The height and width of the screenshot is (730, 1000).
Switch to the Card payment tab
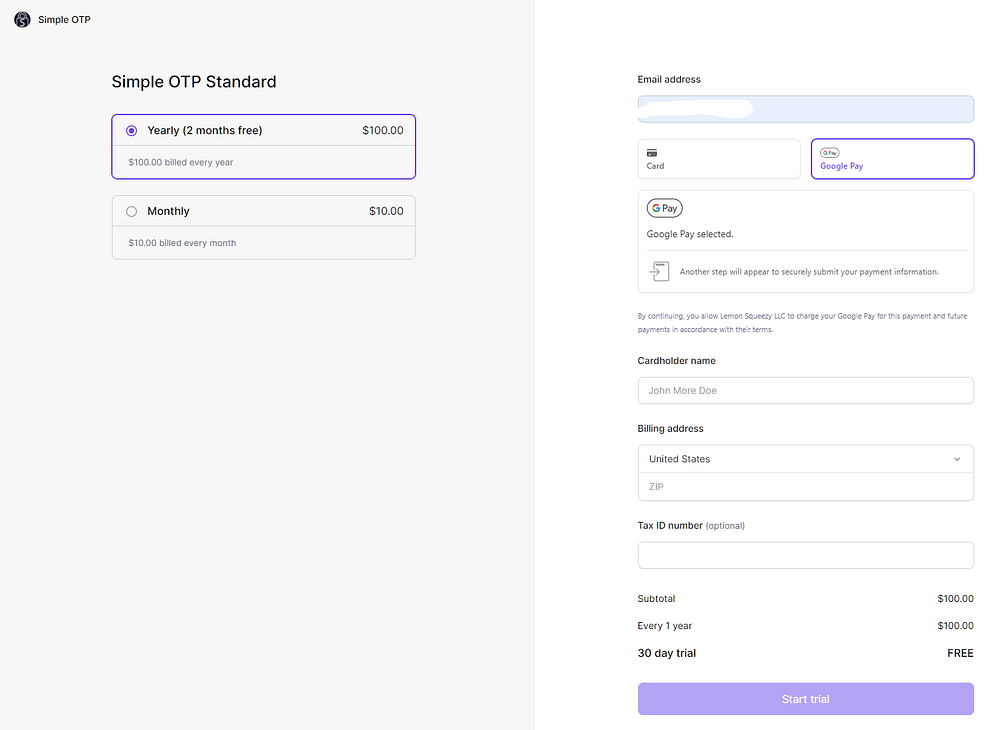coord(718,159)
